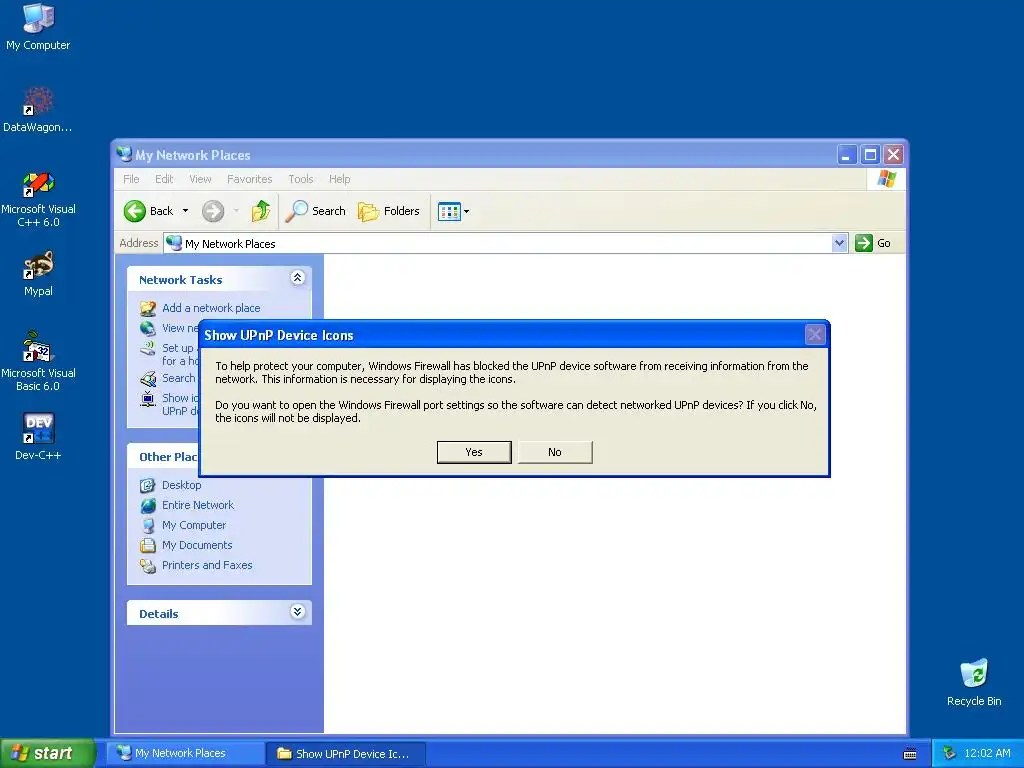Open Forward history dropdown arrow
The image size is (1024, 768).
pyautogui.click(x=236, y=211)
